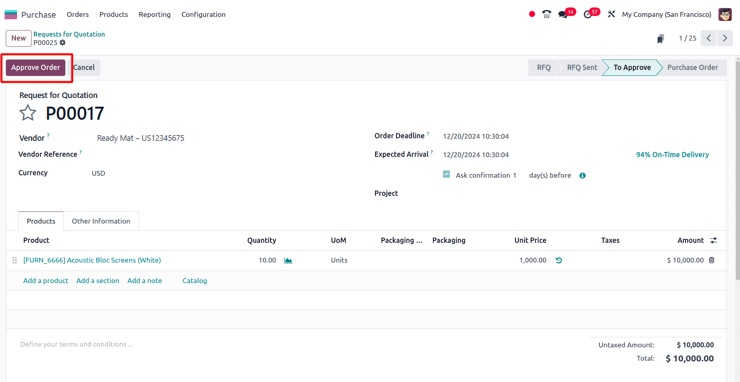
Task: Click the Units UoM cell
Action: [x=339, y=260]
